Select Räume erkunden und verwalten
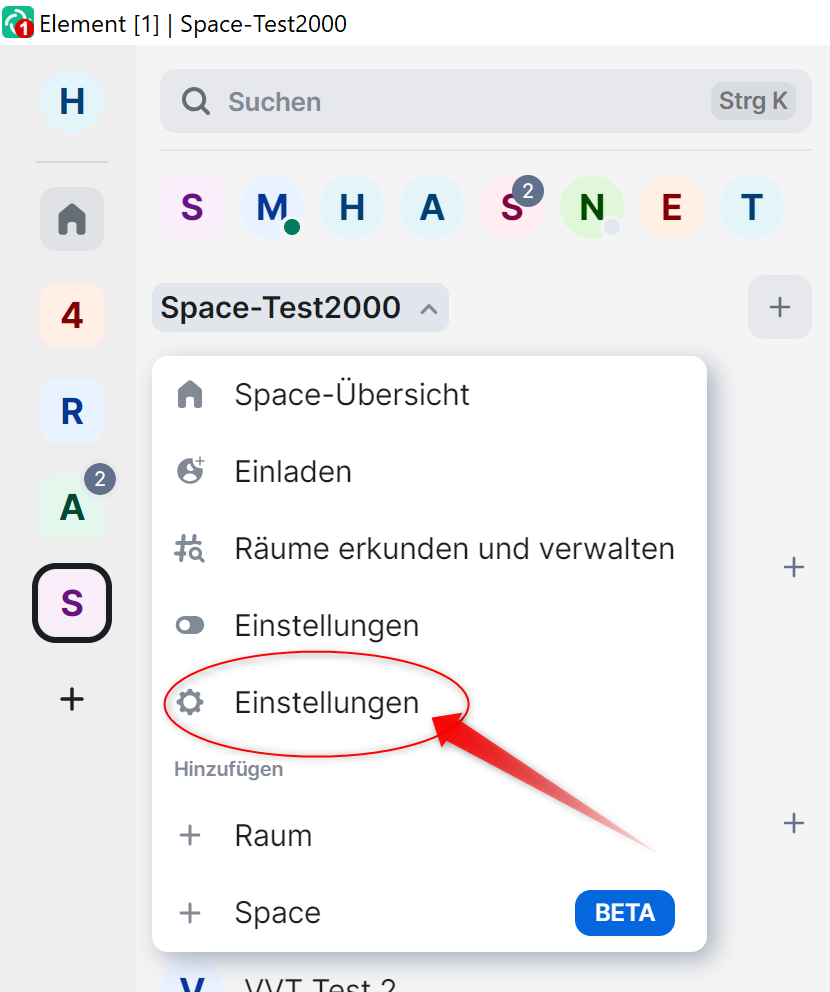 pyautogui.click(x=454, y=548)
